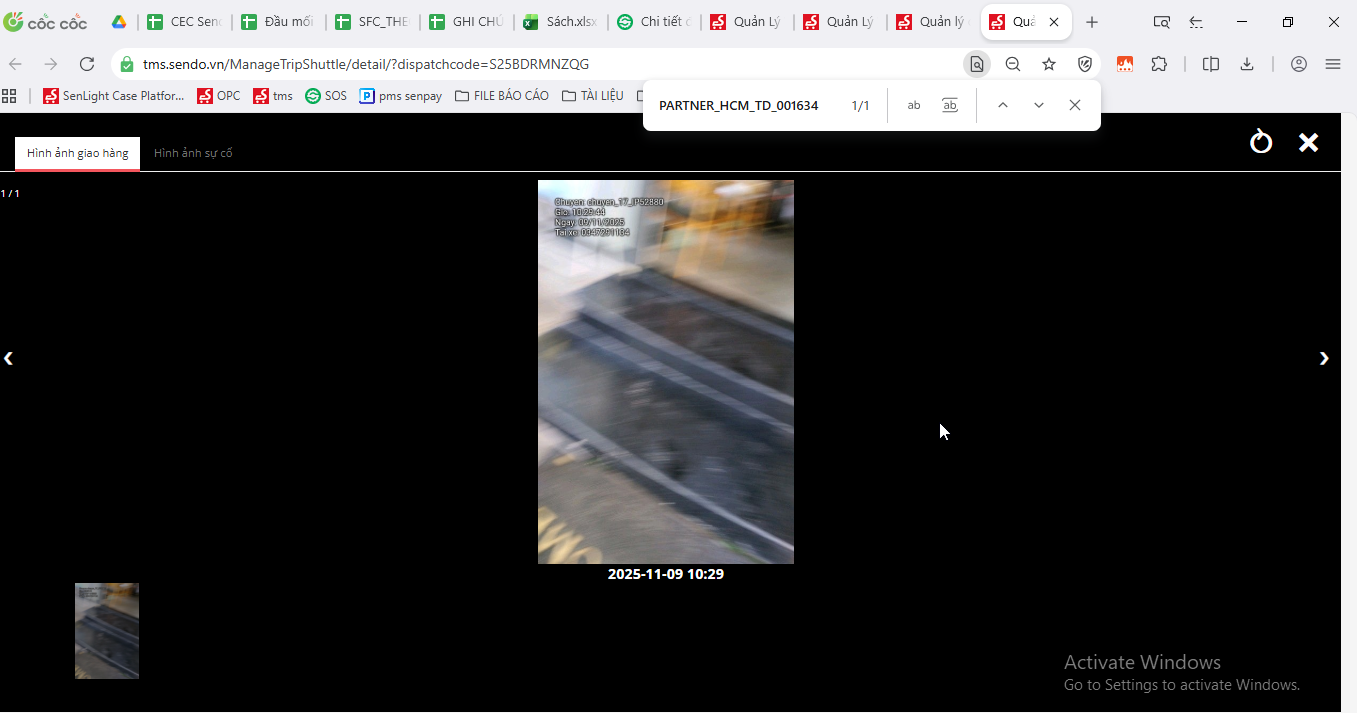Image resolution: width=1357 pixels, height=713 pixels.
Task: Open a new browser tab
Action: click(x=1092, y=22)
